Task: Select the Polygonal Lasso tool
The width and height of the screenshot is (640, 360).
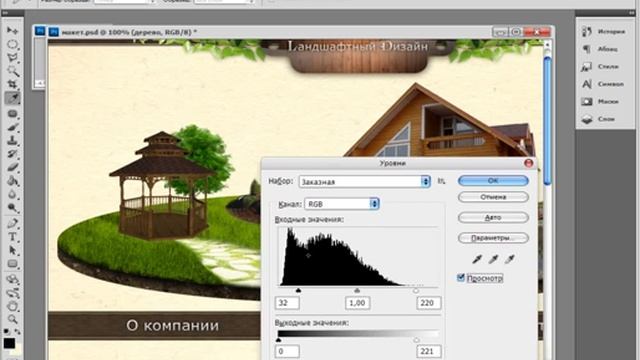Action: click(12, 58)
